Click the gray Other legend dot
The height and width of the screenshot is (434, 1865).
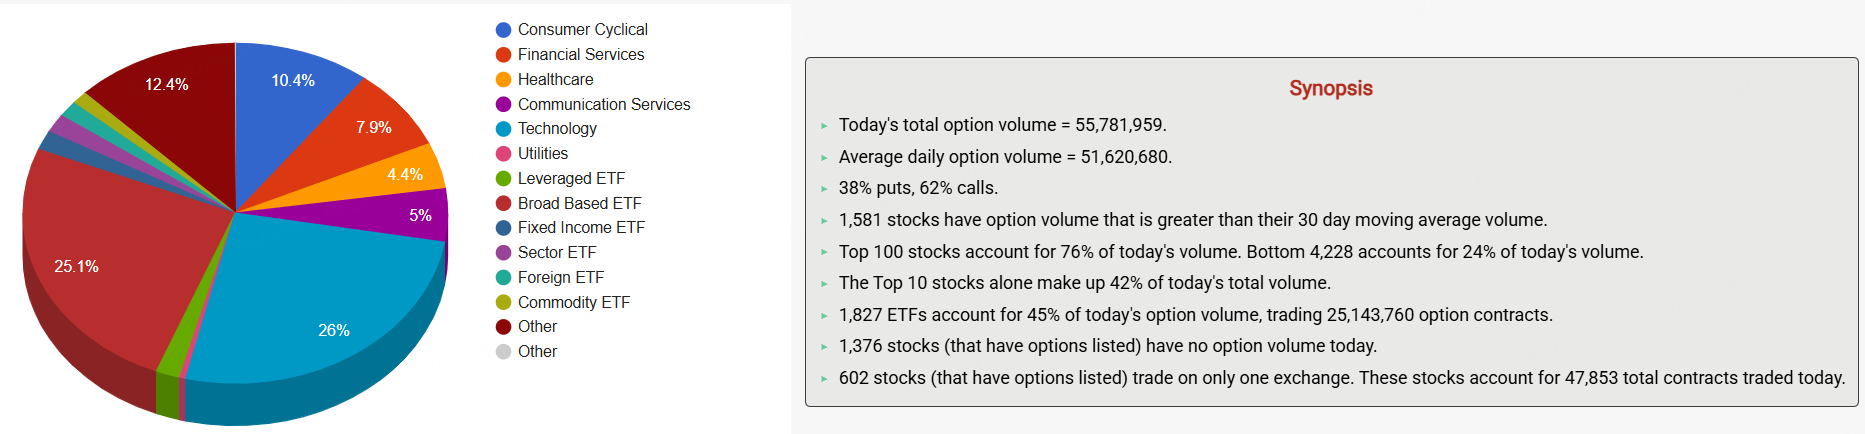pyautogui.click(x=504, y=352)
